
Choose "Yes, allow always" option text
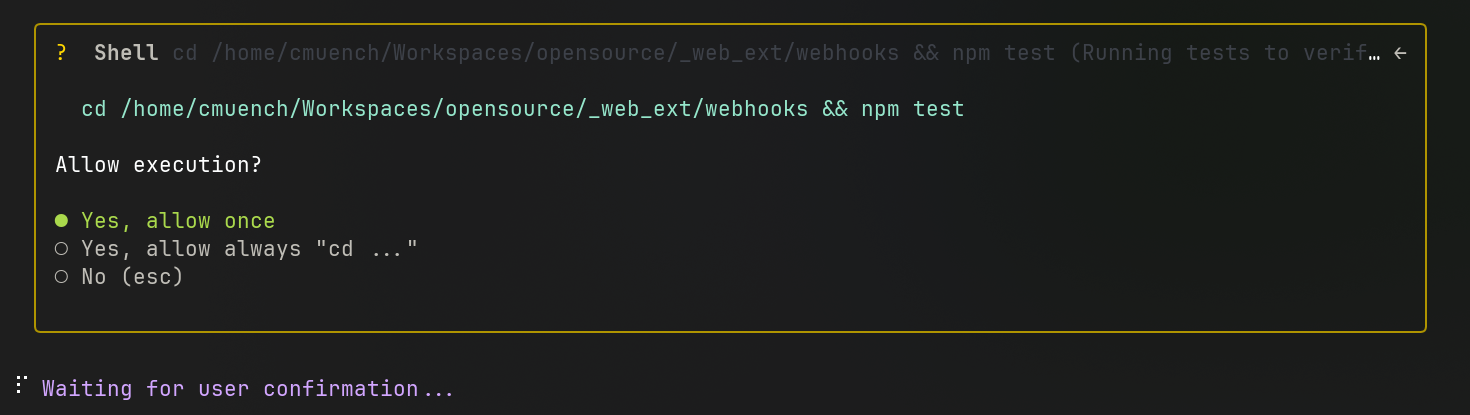[x=192, y=248]
